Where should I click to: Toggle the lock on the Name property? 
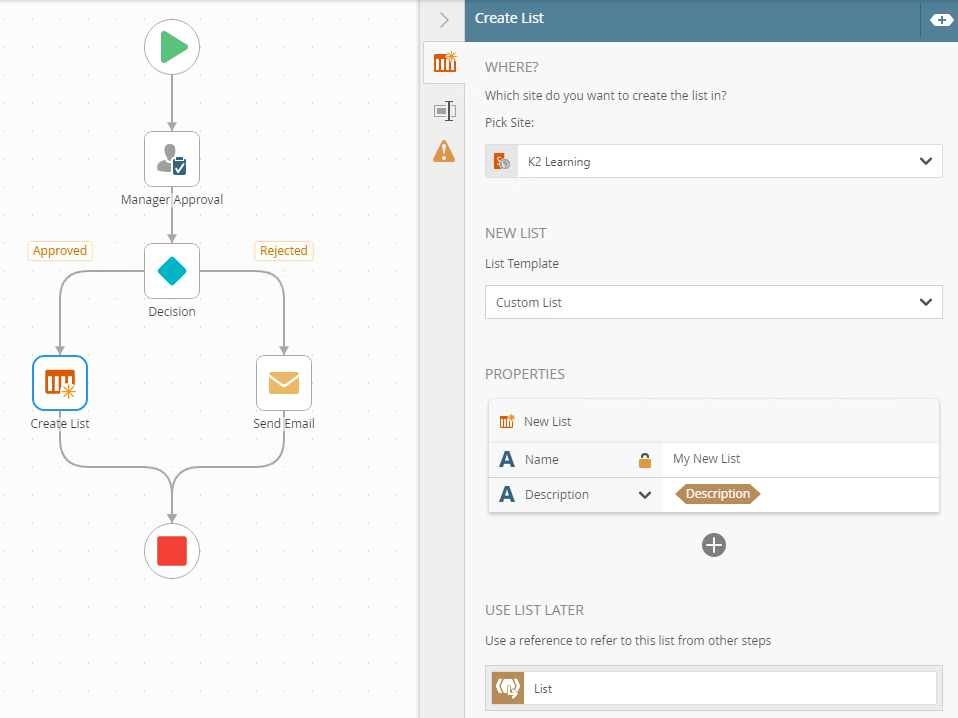pyautogui.click(x=645, y=460)
